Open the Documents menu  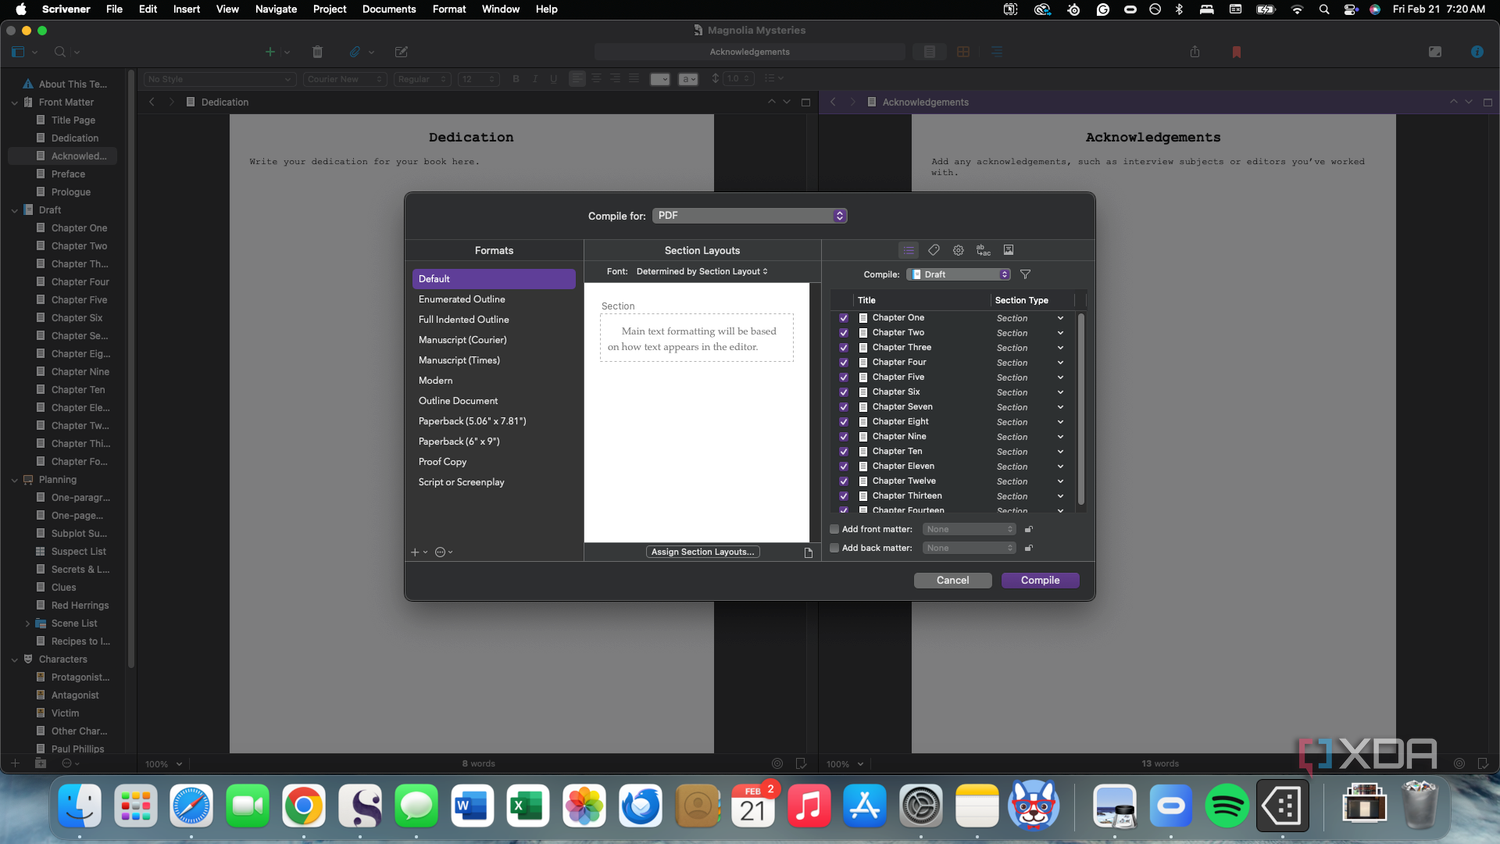pyautogui.click(x=389, y=9)
